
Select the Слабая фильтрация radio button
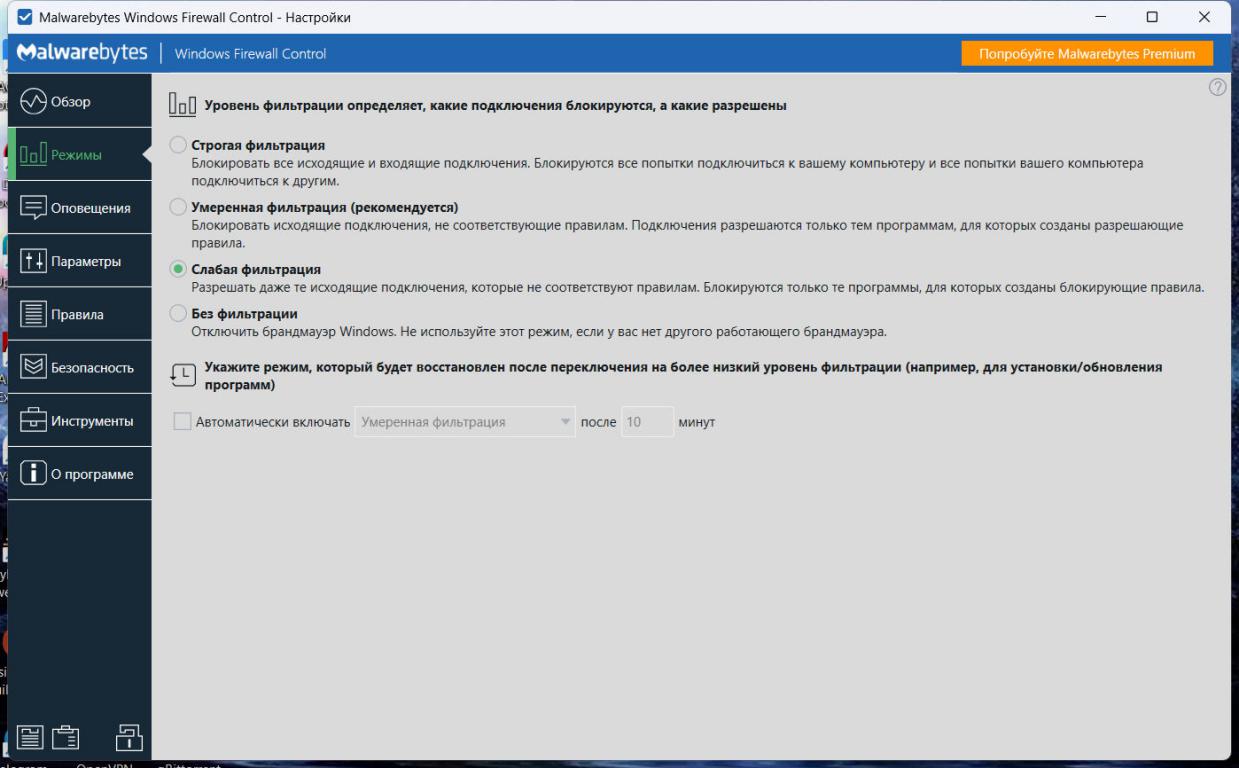click(178, 269)
